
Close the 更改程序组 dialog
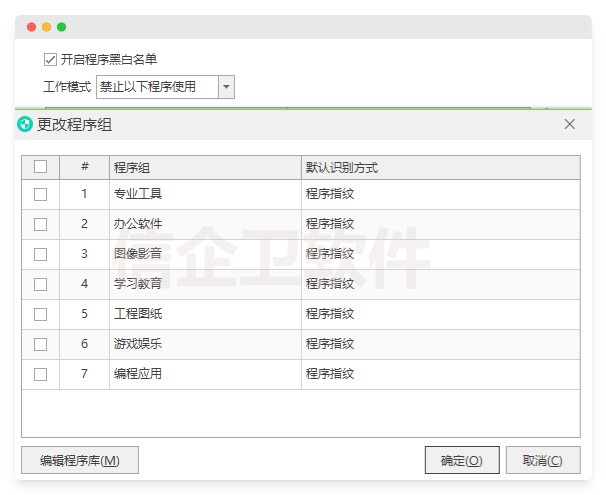coord(570,124)
